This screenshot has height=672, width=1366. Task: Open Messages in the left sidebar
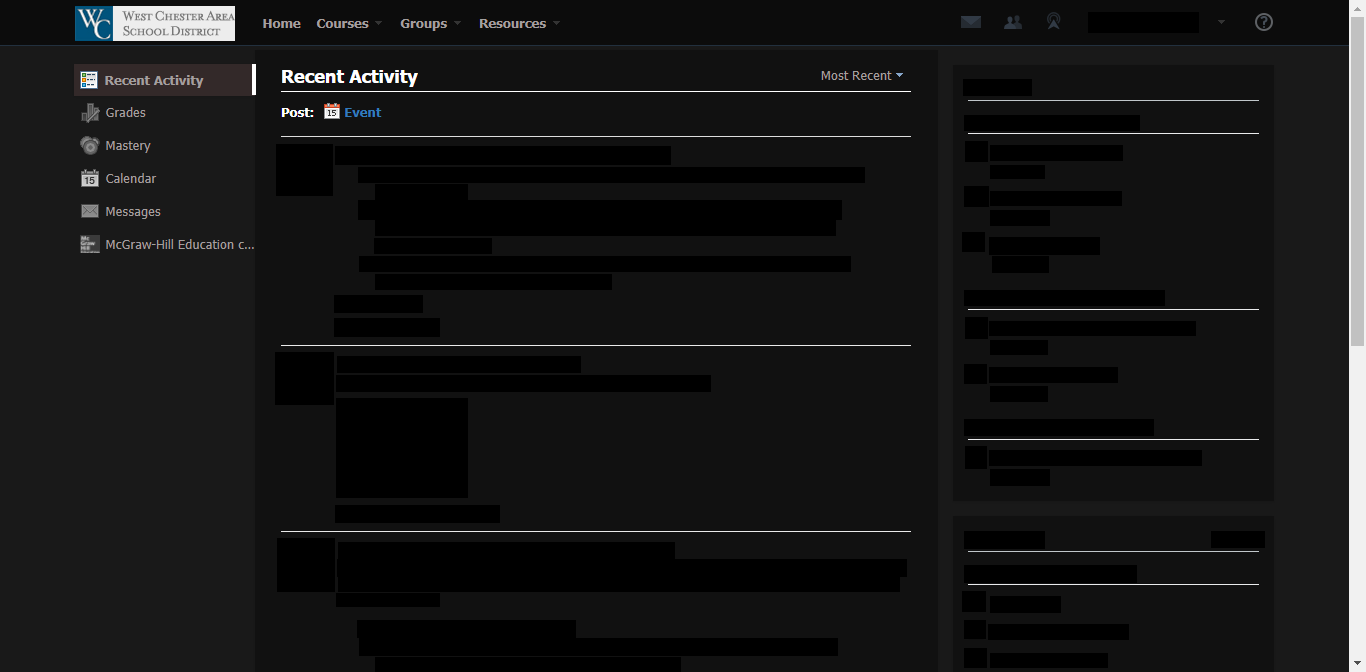click(133, 211)
